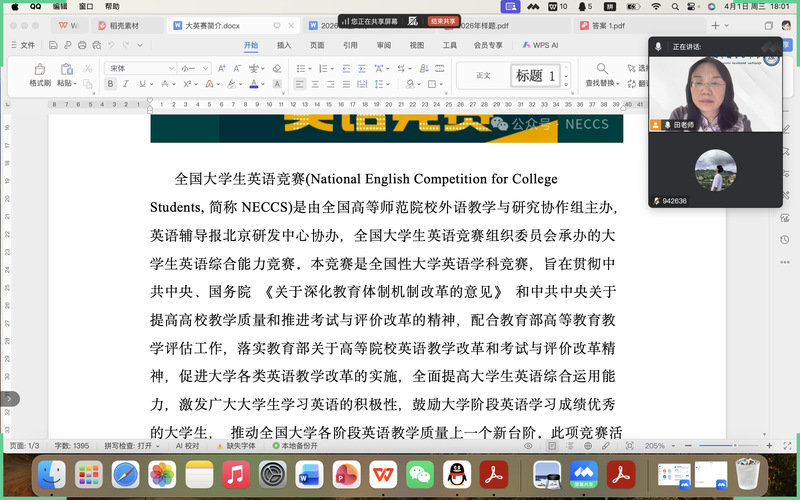Image resolution: width=800 pixels, height=500 pixels.
Task: Open the 文件 menu
Action: [23, 45]
